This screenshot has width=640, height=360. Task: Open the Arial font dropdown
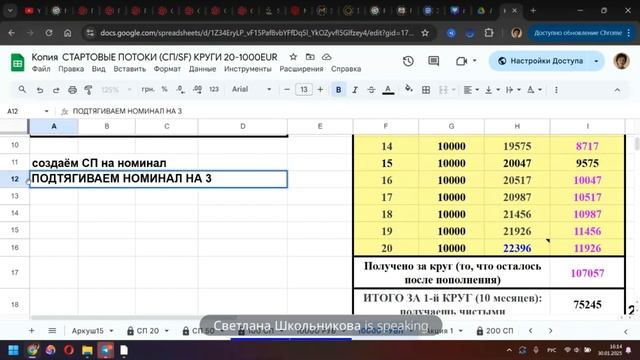(x=251, y=89)
